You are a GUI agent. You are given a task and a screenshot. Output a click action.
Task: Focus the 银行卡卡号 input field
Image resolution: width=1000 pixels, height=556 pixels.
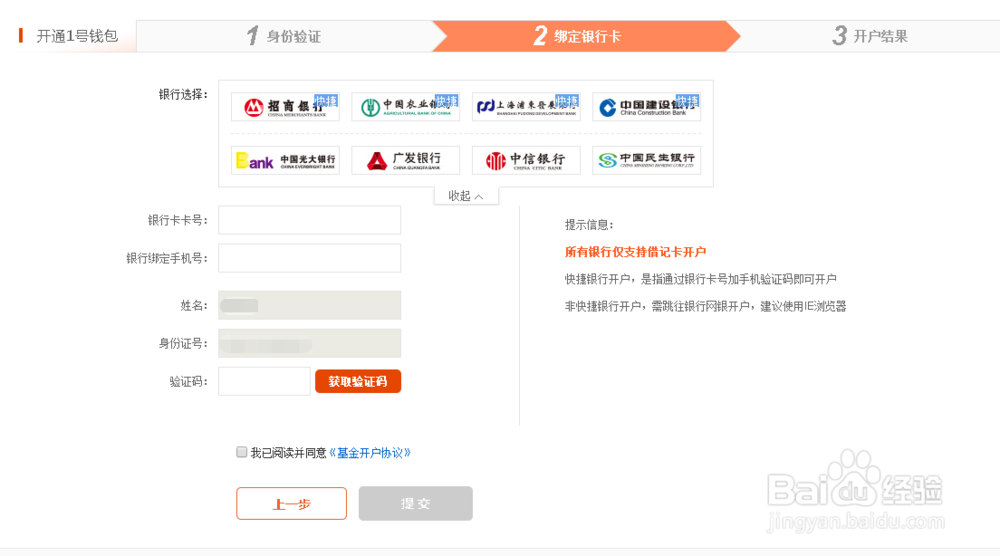pyautogui.click(x=309, y=220)
